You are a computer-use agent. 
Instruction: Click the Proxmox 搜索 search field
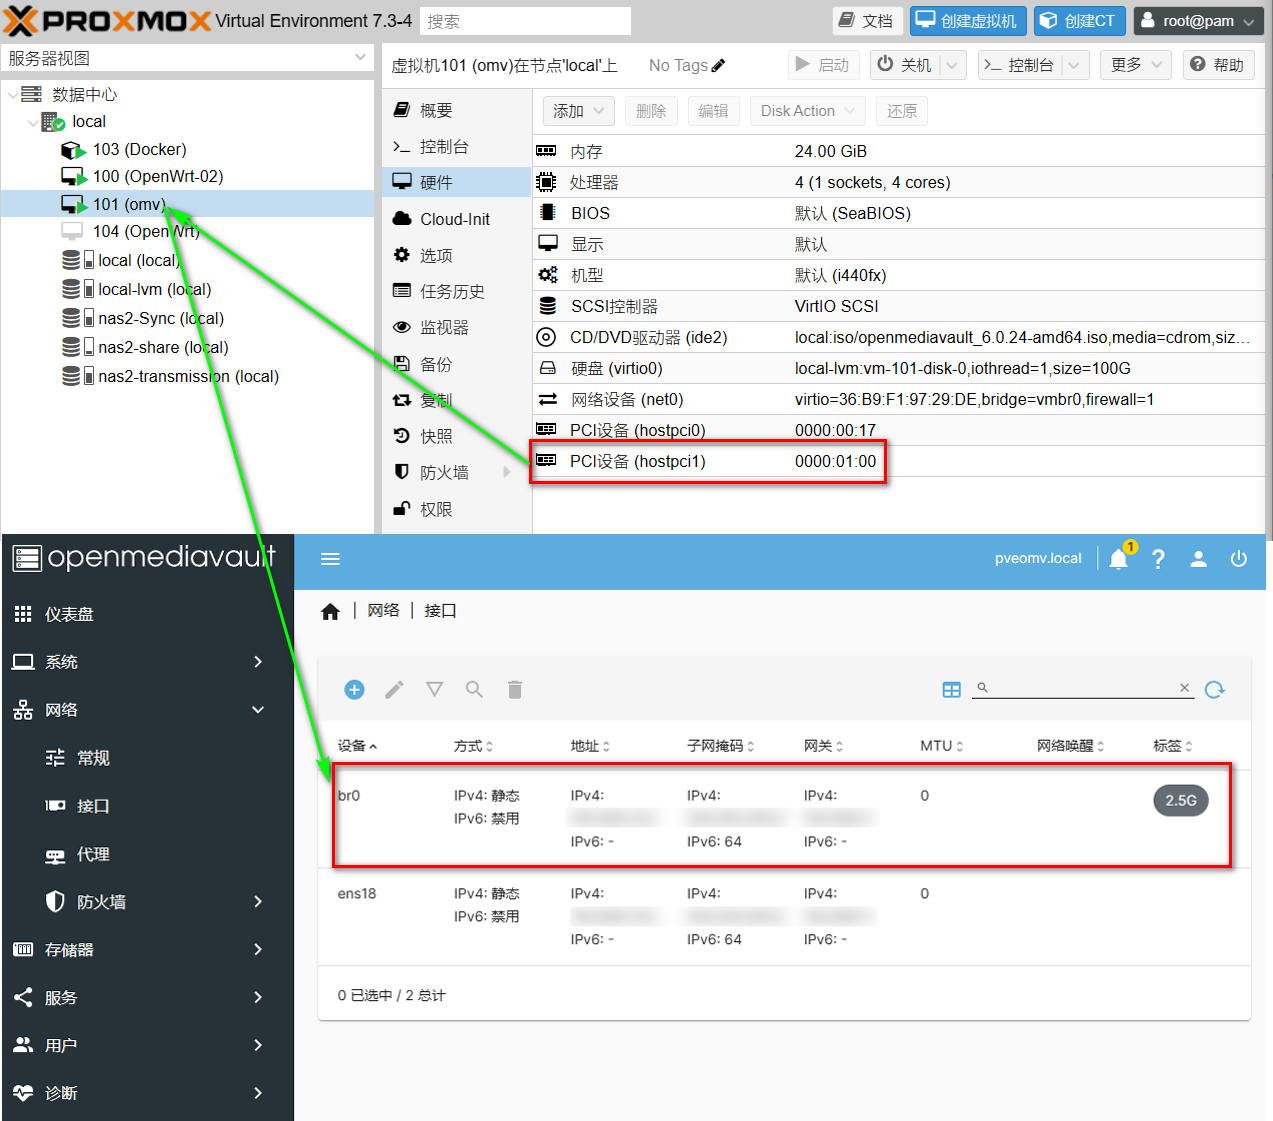click(x=525, y=21)
